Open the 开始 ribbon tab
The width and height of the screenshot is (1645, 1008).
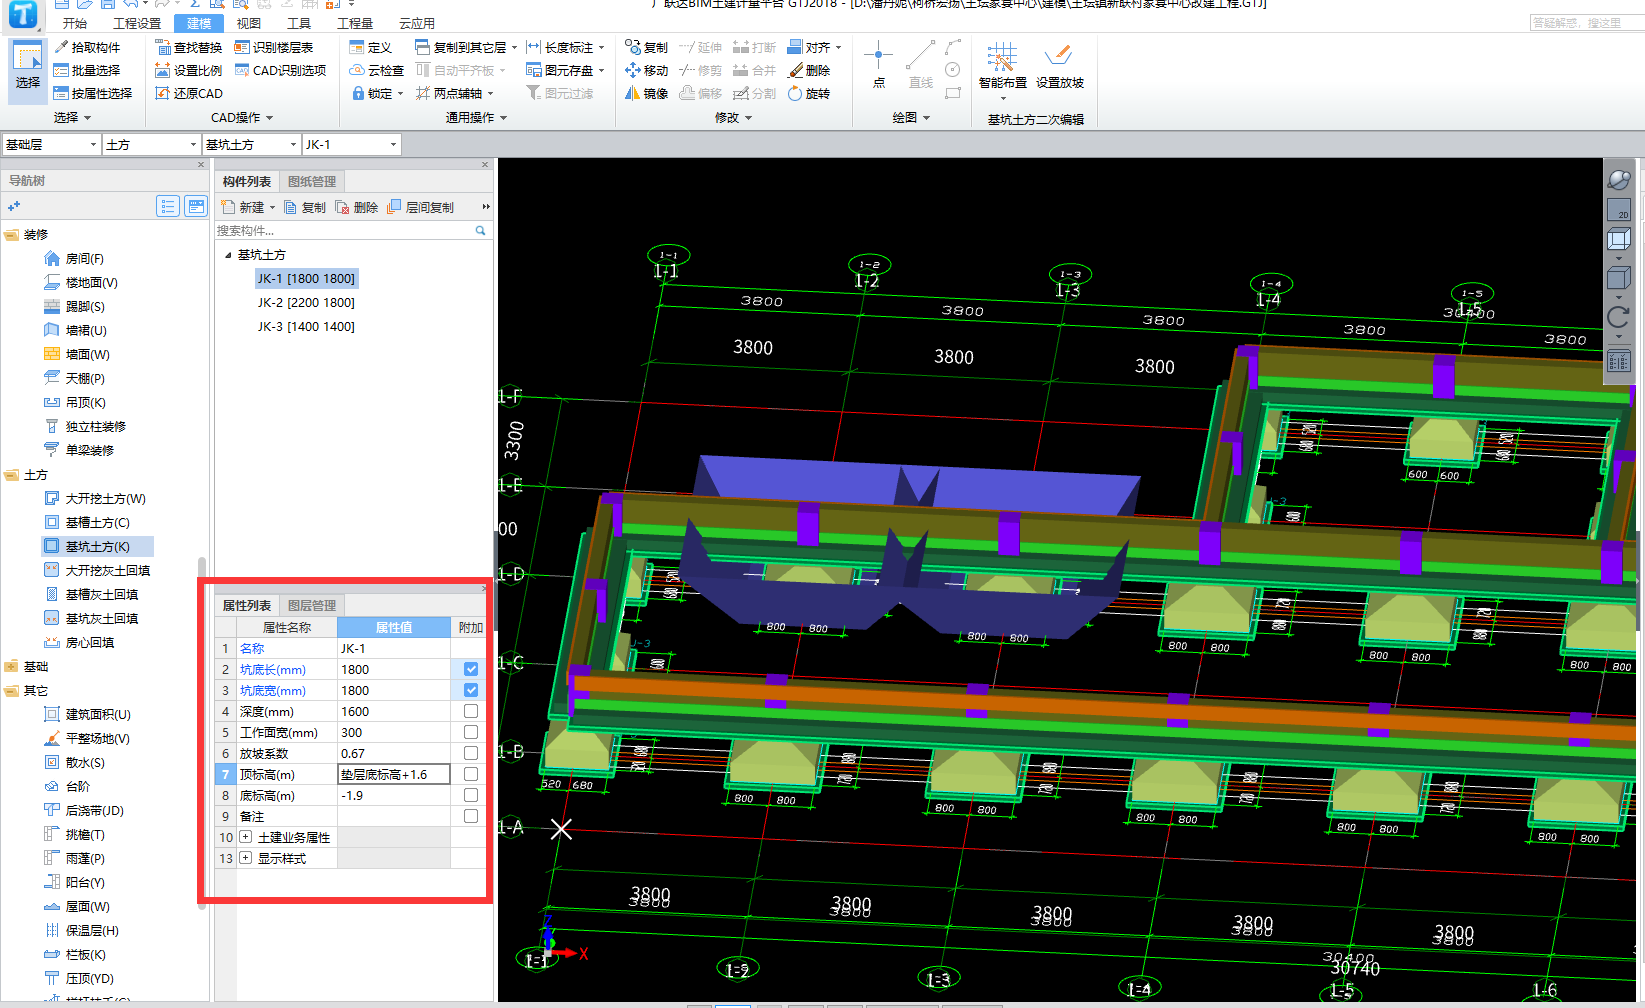tap(75, 23)
